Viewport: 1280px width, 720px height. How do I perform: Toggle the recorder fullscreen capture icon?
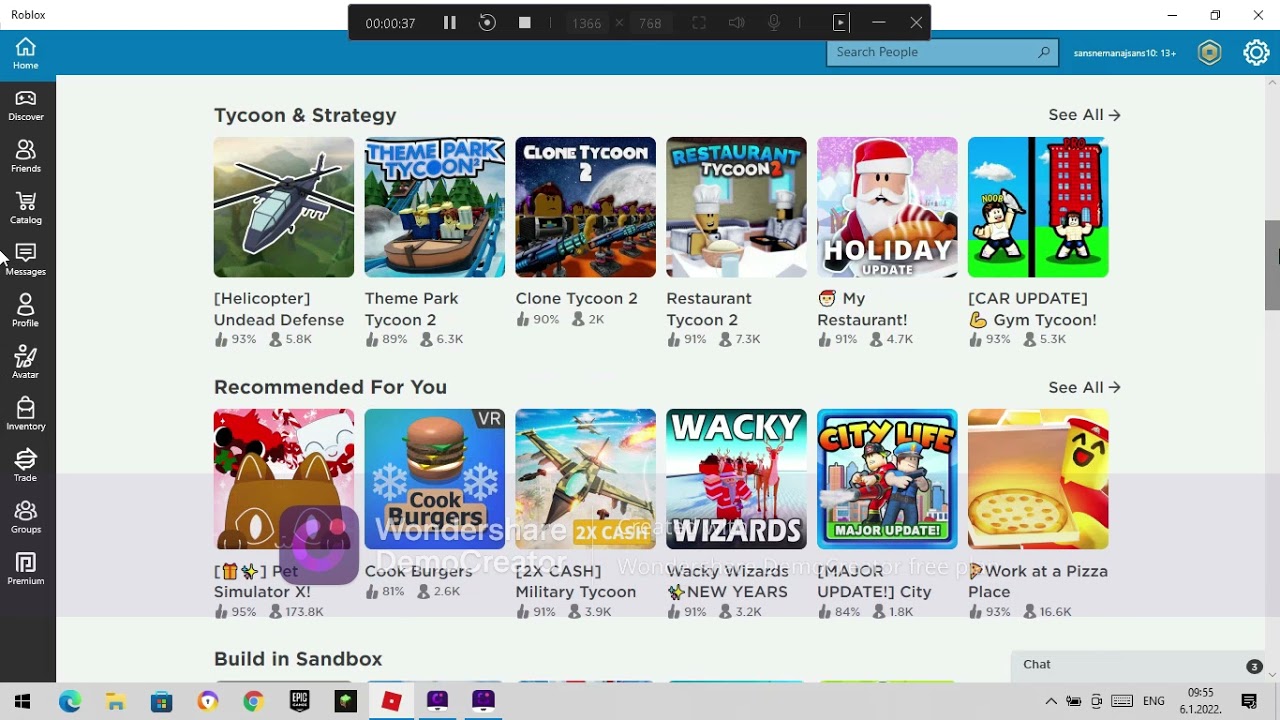pos(699,23)
